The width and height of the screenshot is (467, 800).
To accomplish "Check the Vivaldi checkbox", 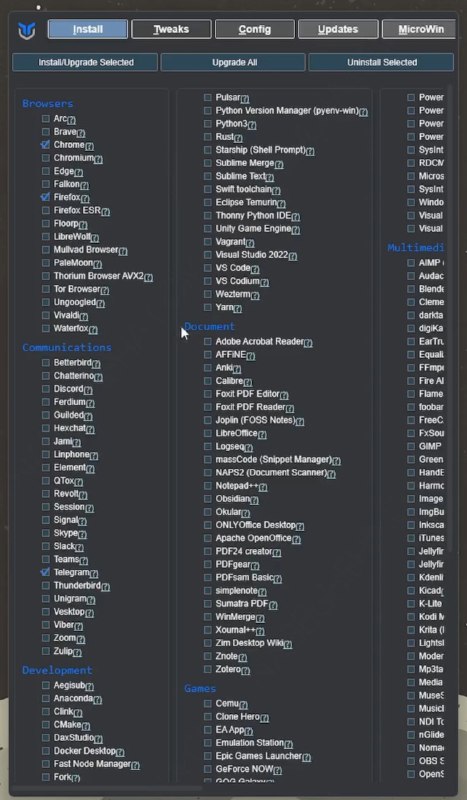I will 45,315.
